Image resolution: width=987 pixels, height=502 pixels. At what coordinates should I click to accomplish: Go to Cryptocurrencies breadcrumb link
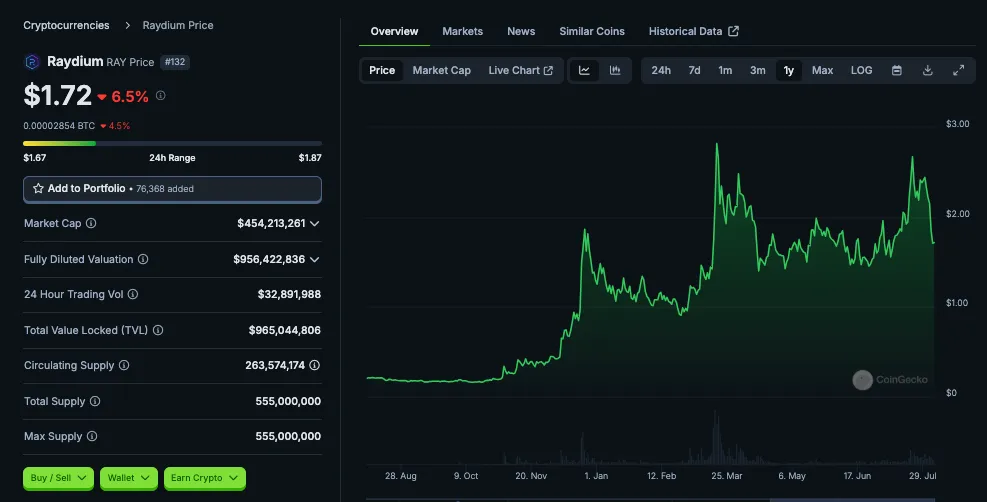(66, 26)
